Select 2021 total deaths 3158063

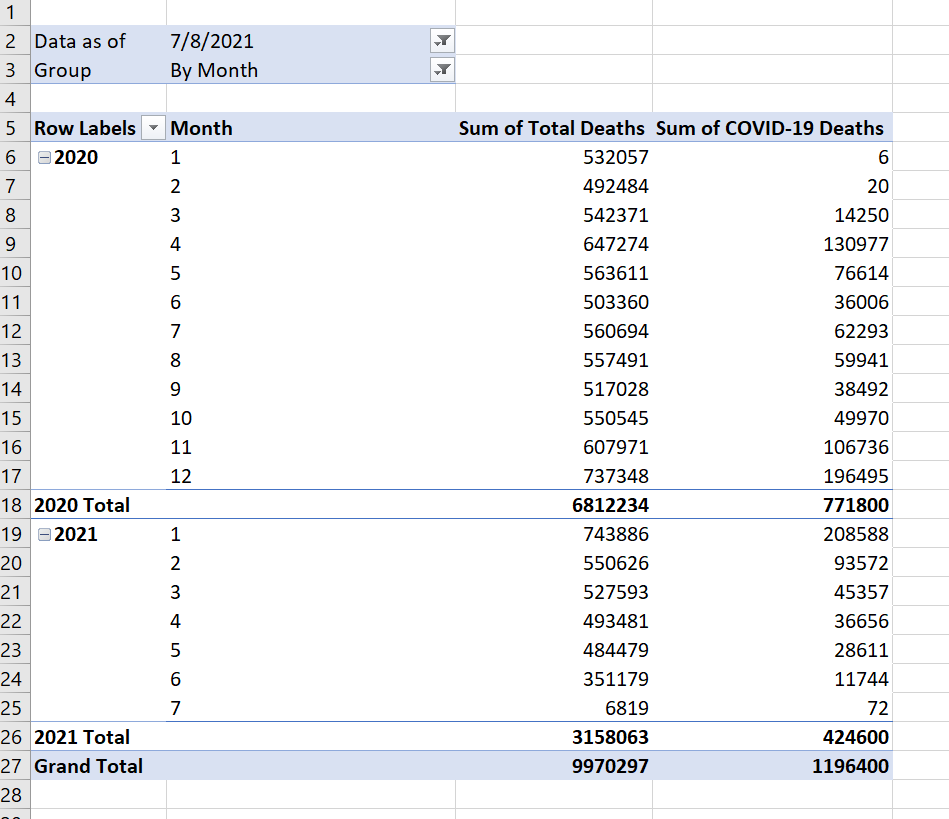point(554,737)
